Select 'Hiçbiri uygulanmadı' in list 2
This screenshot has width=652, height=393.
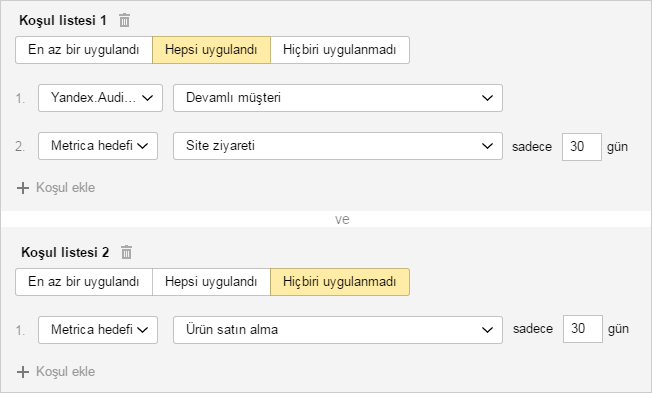click(340, 282)
